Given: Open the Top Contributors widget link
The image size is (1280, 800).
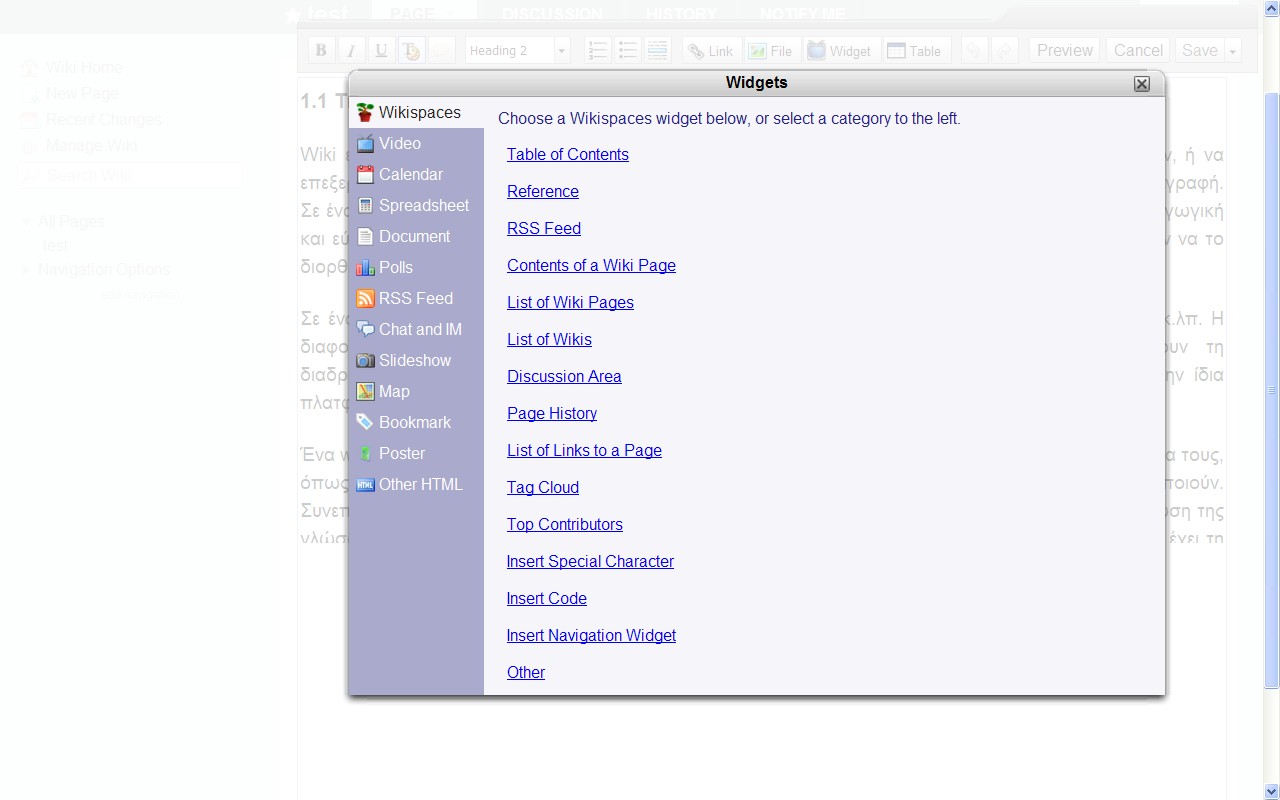Looking at the screenshot, I should 565,524.
